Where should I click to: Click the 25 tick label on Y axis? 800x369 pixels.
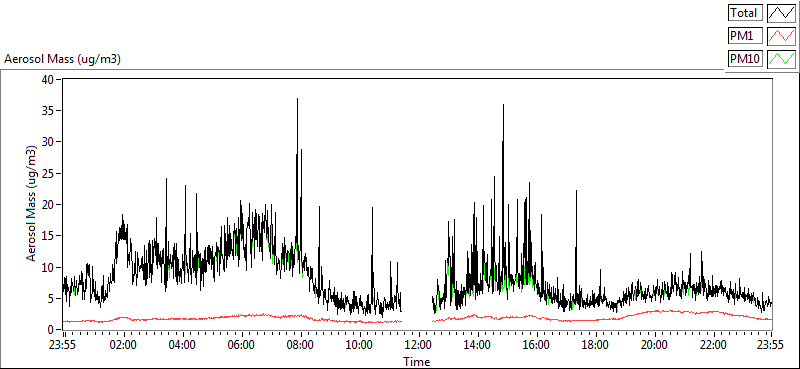[x=48, y=174]
